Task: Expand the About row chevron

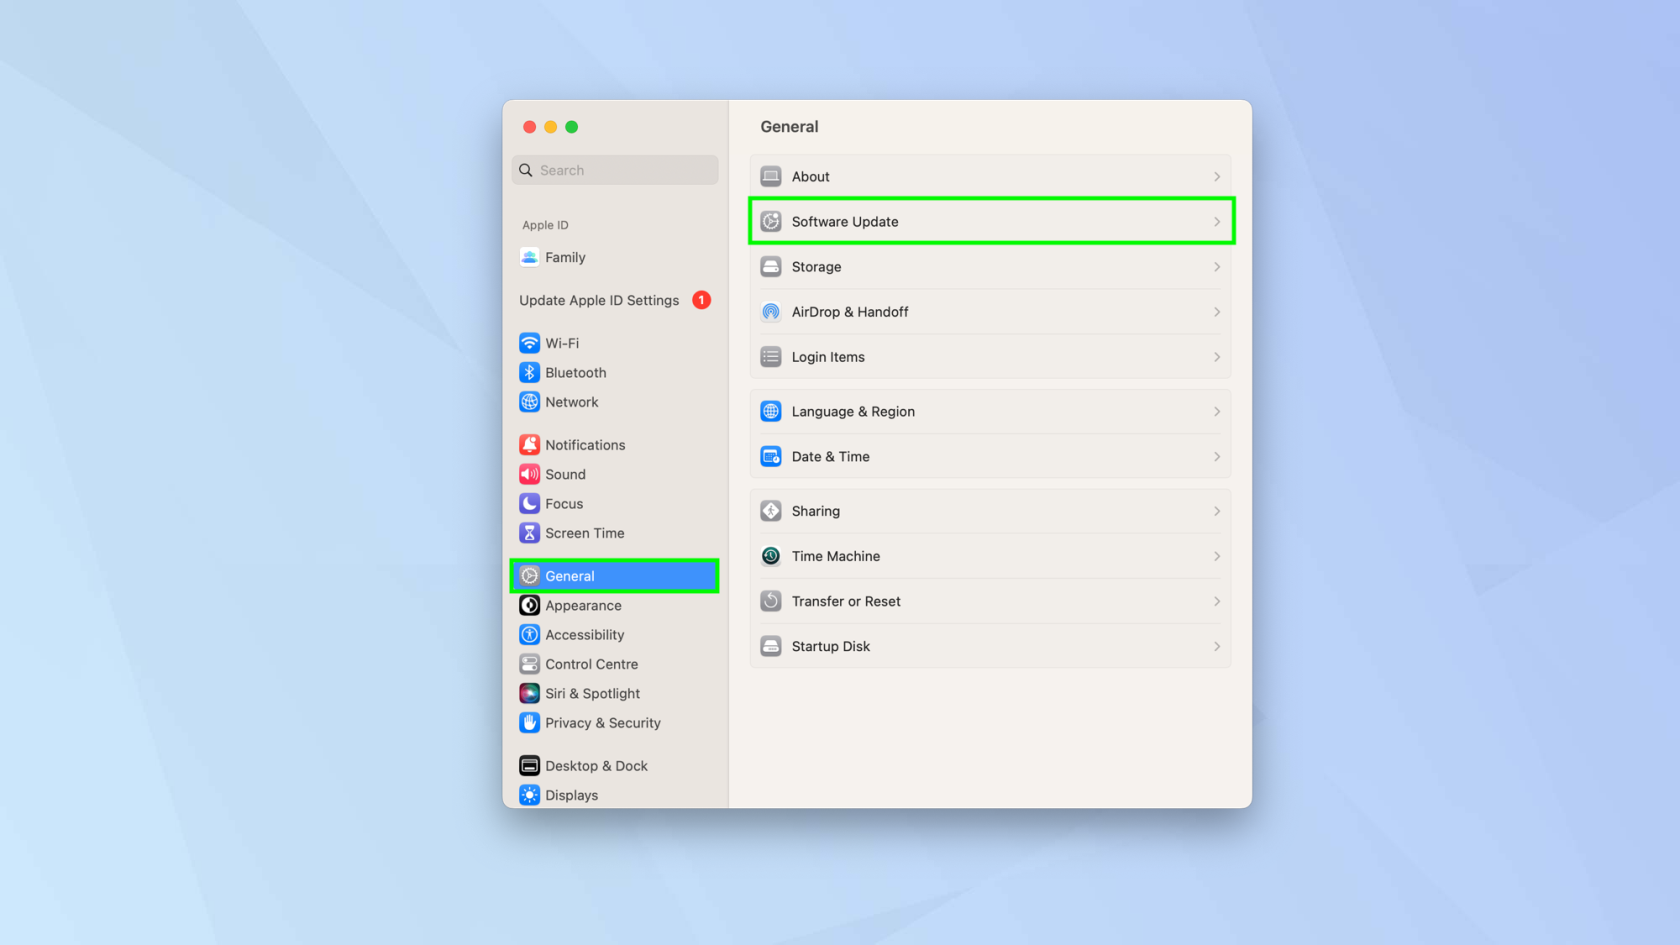Action: point(1217,177)
